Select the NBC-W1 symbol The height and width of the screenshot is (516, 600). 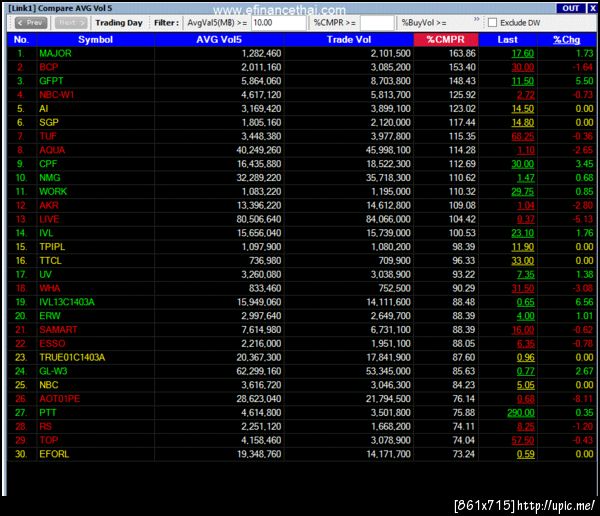click(57, 95)
